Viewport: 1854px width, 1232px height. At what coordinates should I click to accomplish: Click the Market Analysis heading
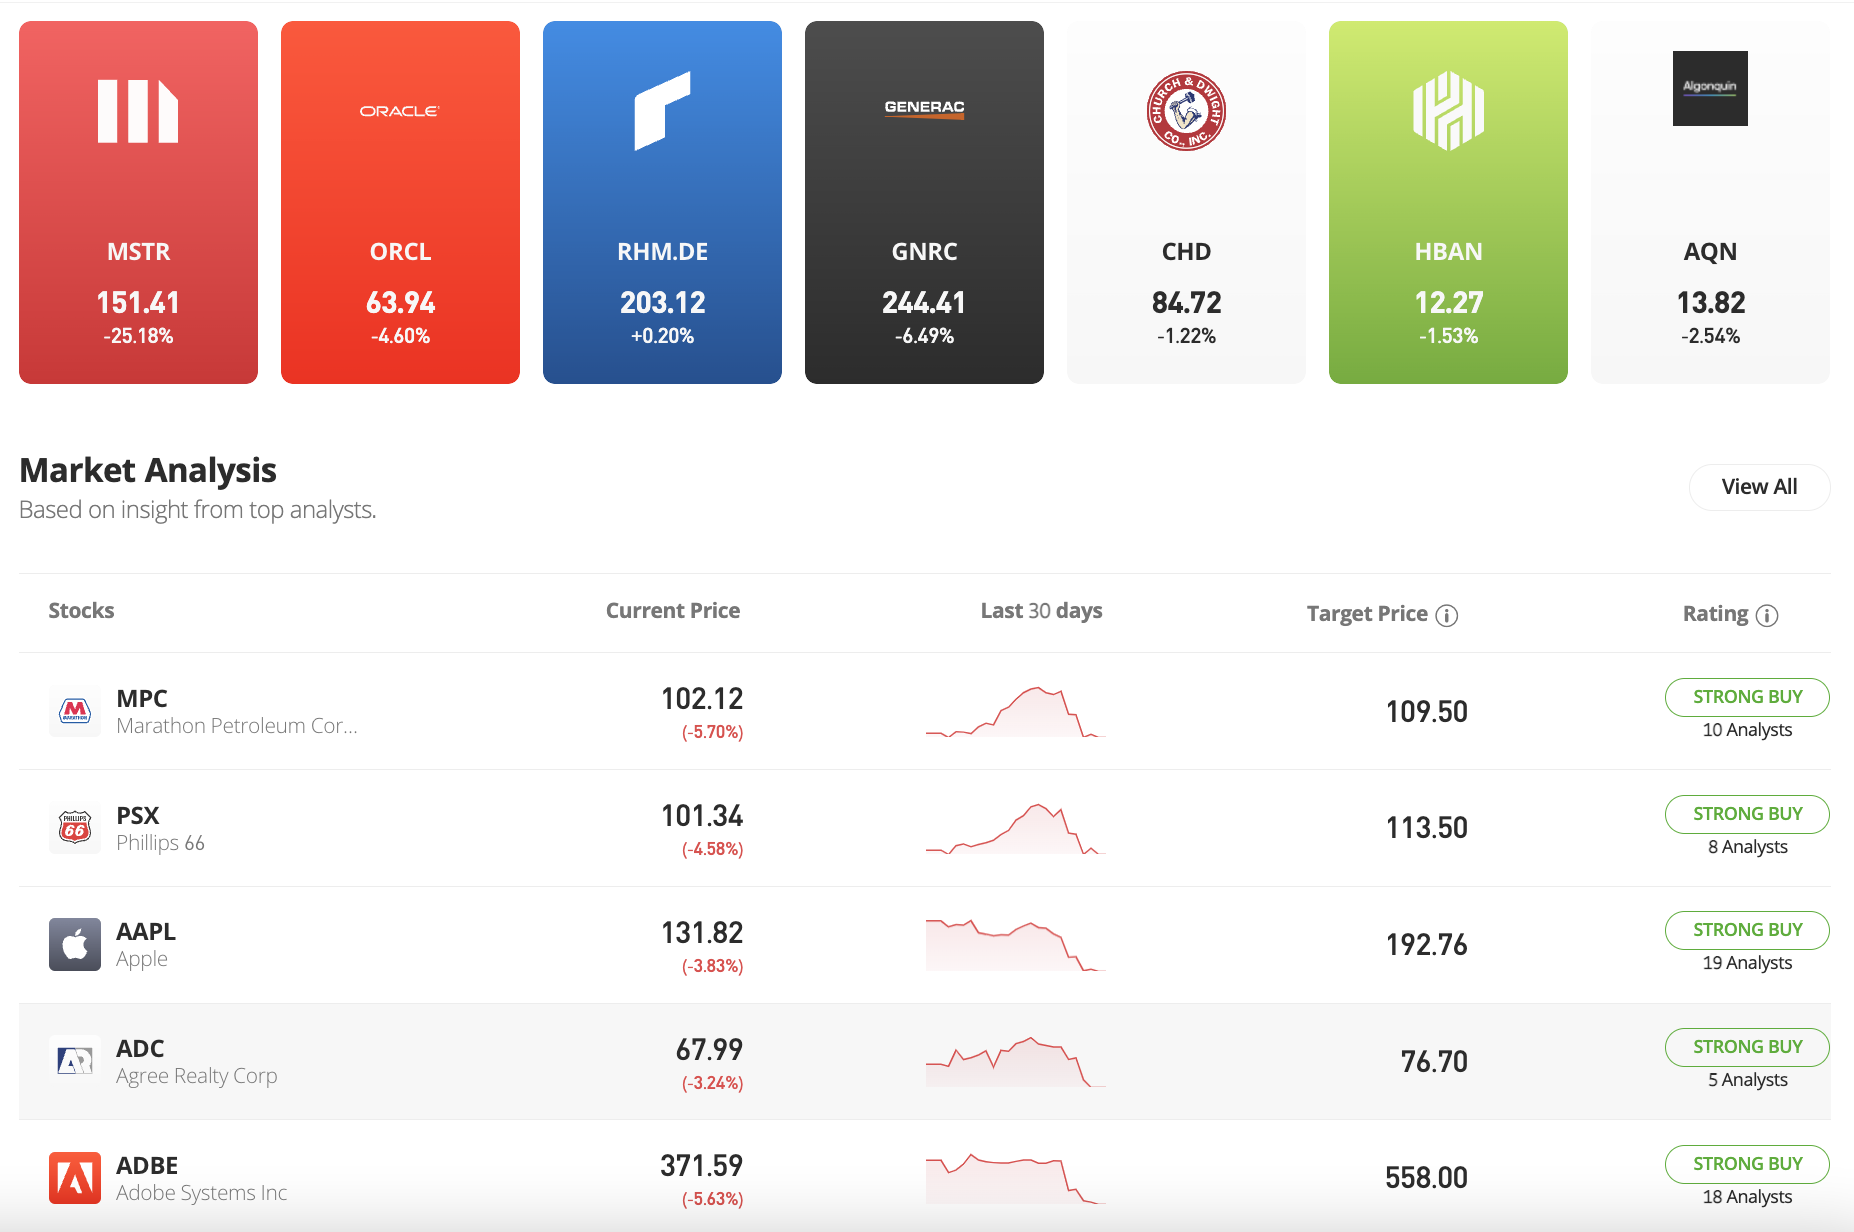148,470
